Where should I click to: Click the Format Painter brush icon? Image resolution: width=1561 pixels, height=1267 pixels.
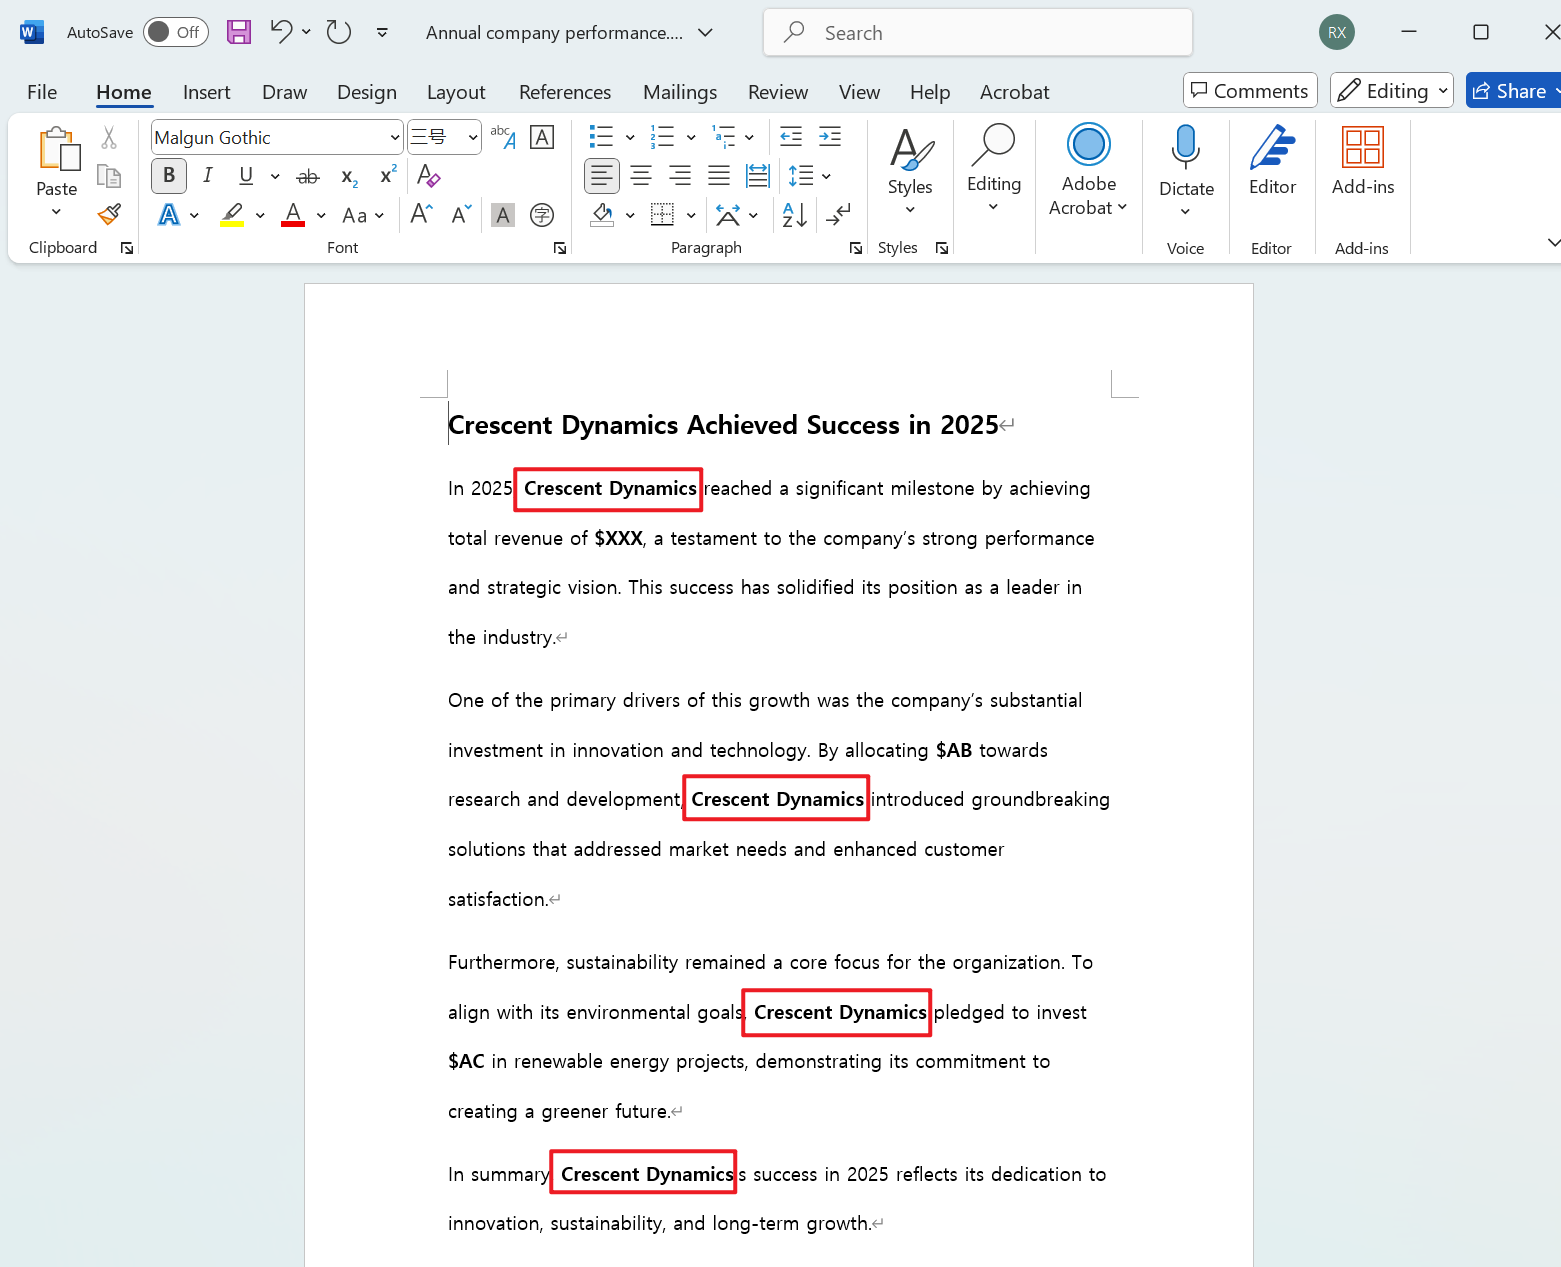tap(109, 214)
